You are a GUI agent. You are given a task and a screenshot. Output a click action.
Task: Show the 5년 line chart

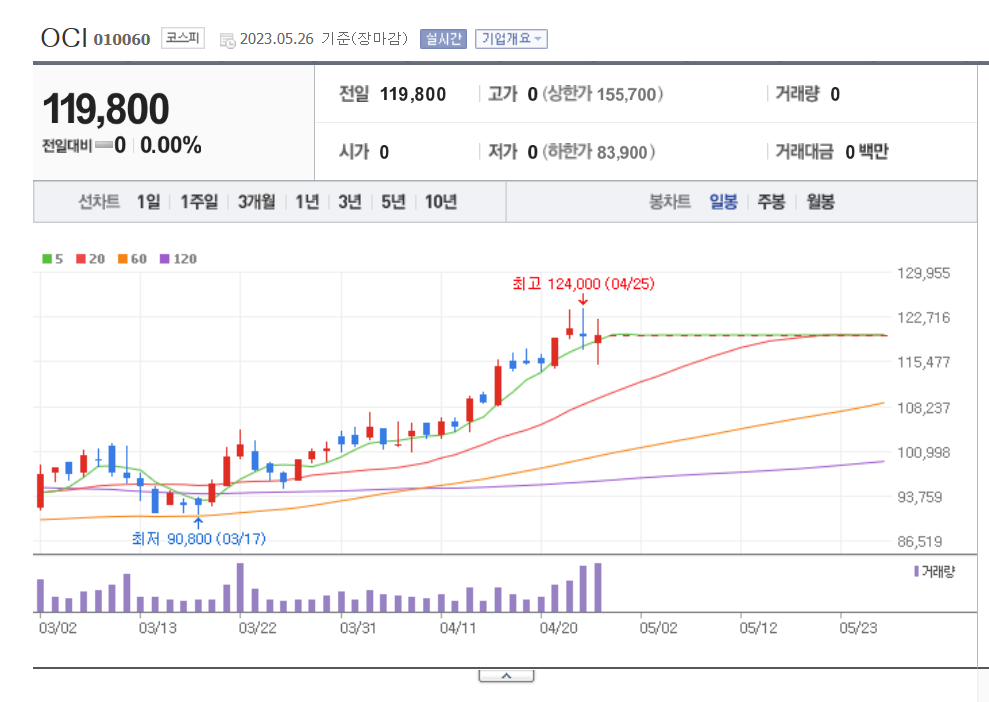click(393, 202)
